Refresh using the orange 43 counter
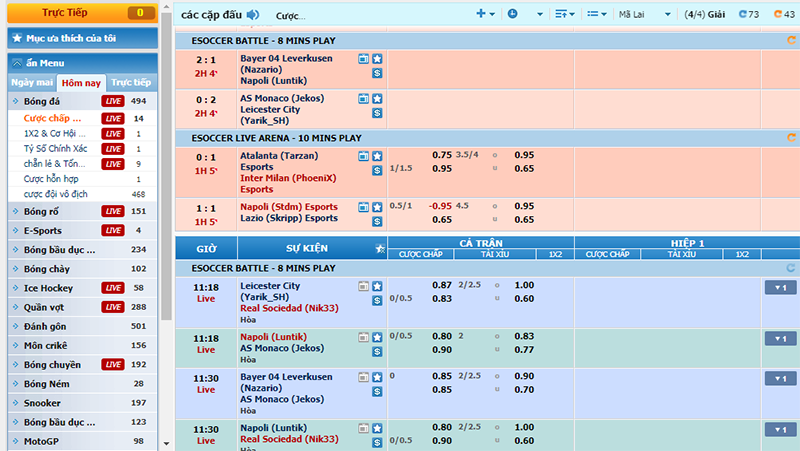This screenshot has width=800, height=451. 784,14
